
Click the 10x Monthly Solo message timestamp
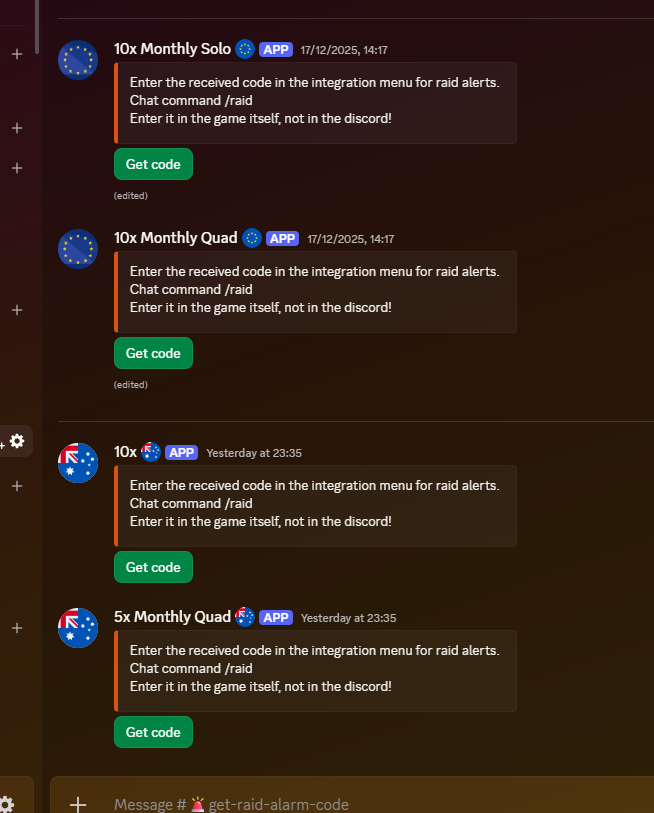(x=344, y=50)
